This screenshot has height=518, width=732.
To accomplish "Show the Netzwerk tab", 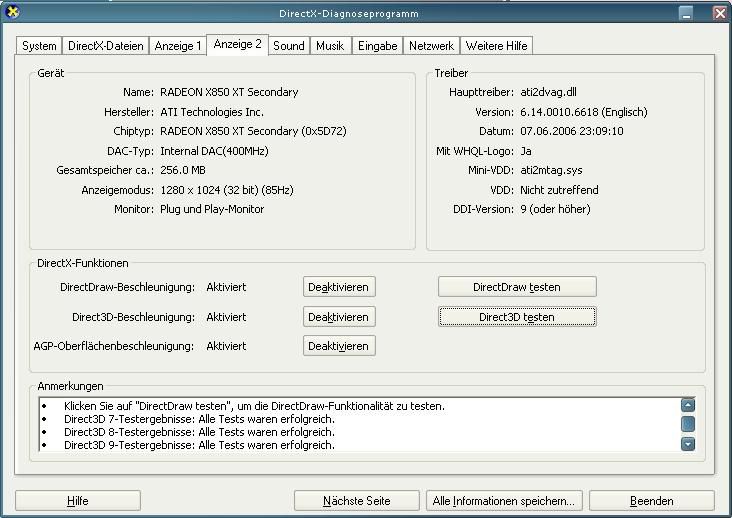I will pyautogui.click(x=431, y=46).
